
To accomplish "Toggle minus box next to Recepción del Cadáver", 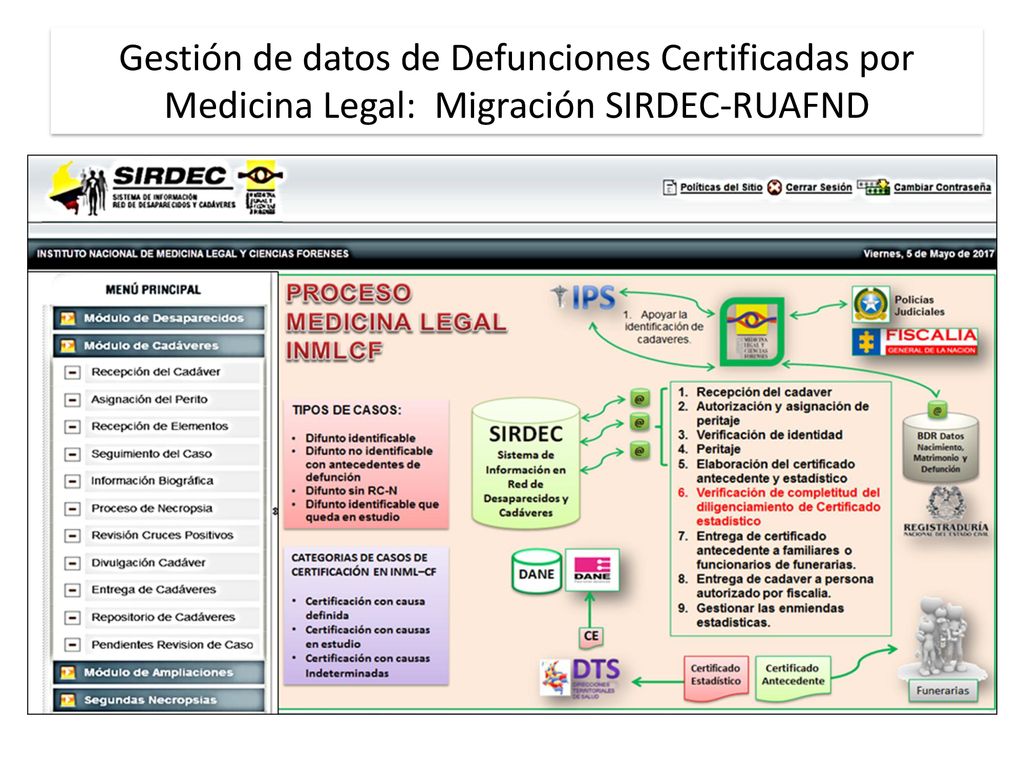I will 72,372.
